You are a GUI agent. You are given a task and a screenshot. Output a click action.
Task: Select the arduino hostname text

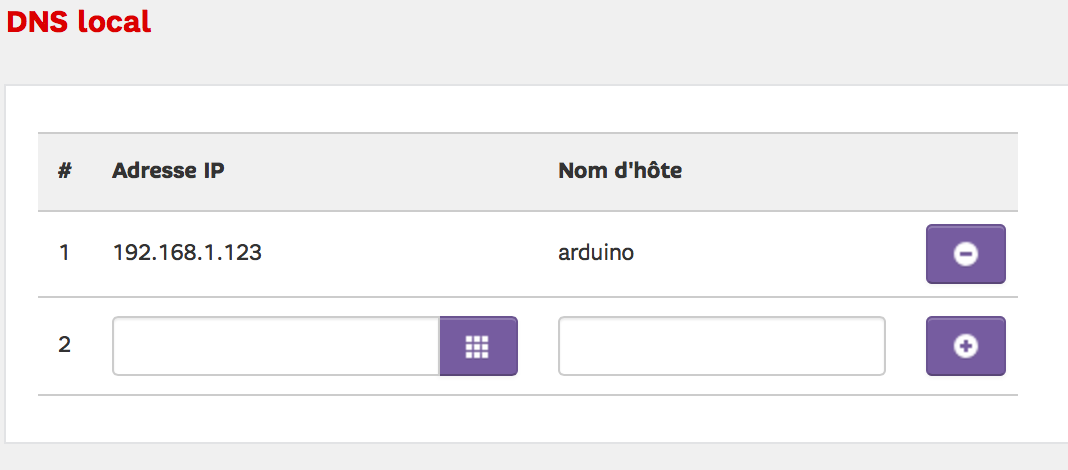[596, 253]
